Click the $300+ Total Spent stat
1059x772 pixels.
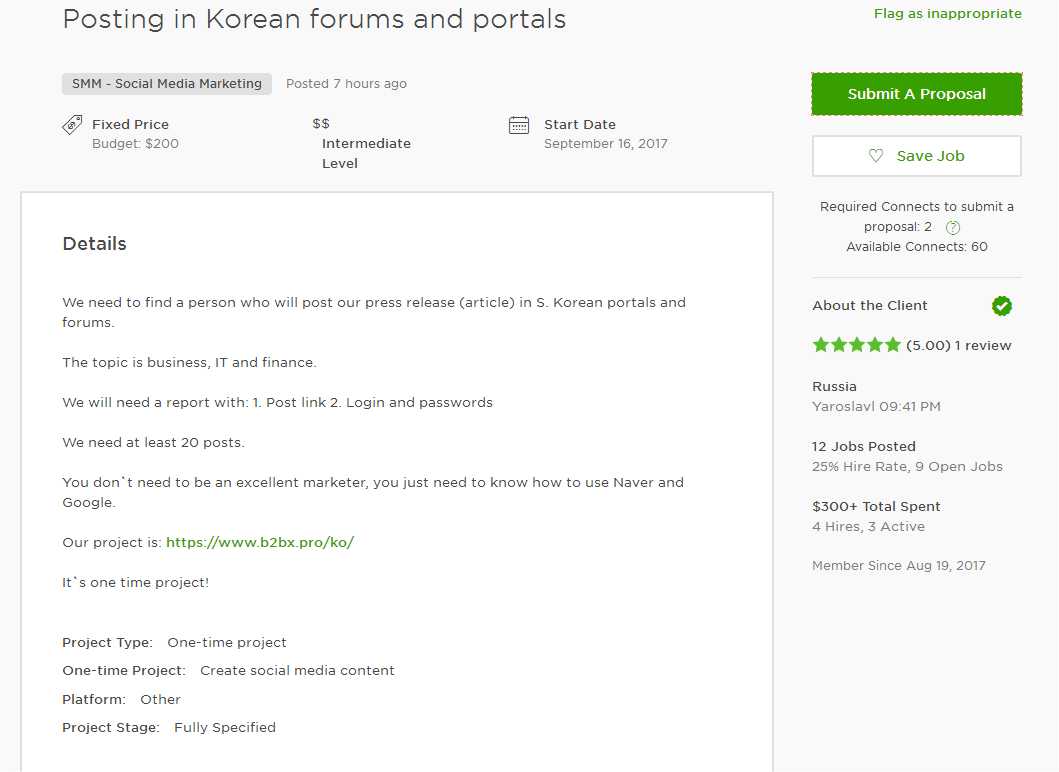[876, 507]
